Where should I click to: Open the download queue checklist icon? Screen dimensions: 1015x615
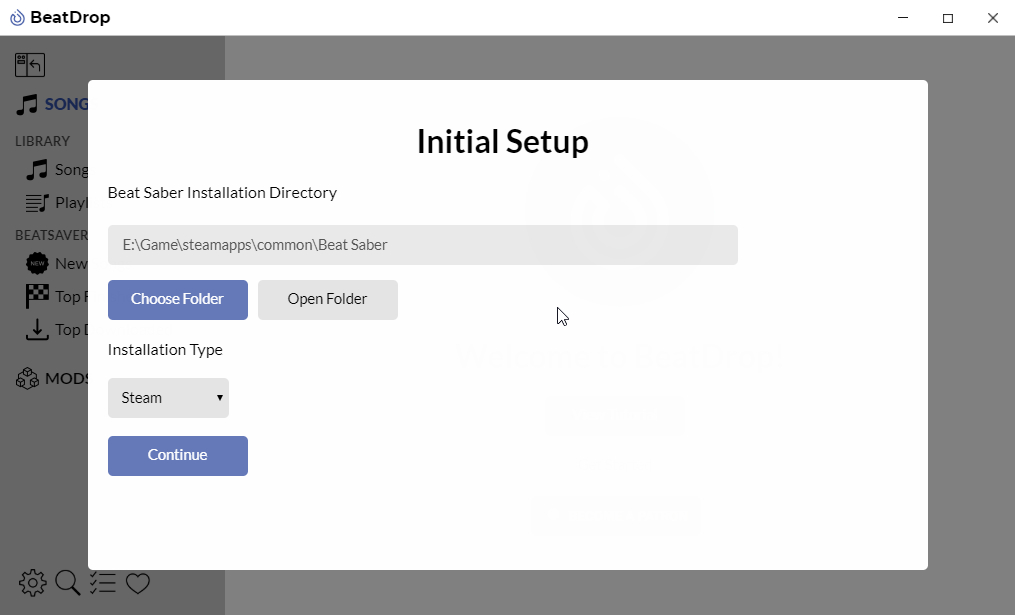click(x=102, y=583)
